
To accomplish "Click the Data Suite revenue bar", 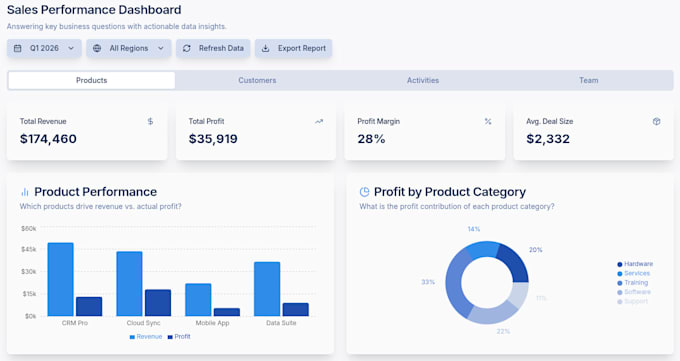I will tap(267, 289).
